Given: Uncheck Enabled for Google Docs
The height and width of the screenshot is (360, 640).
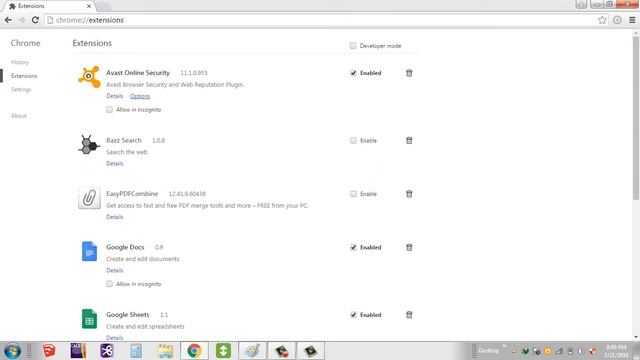Looking at the screenshot, I should pyautogui.click(x=353, y=247).
